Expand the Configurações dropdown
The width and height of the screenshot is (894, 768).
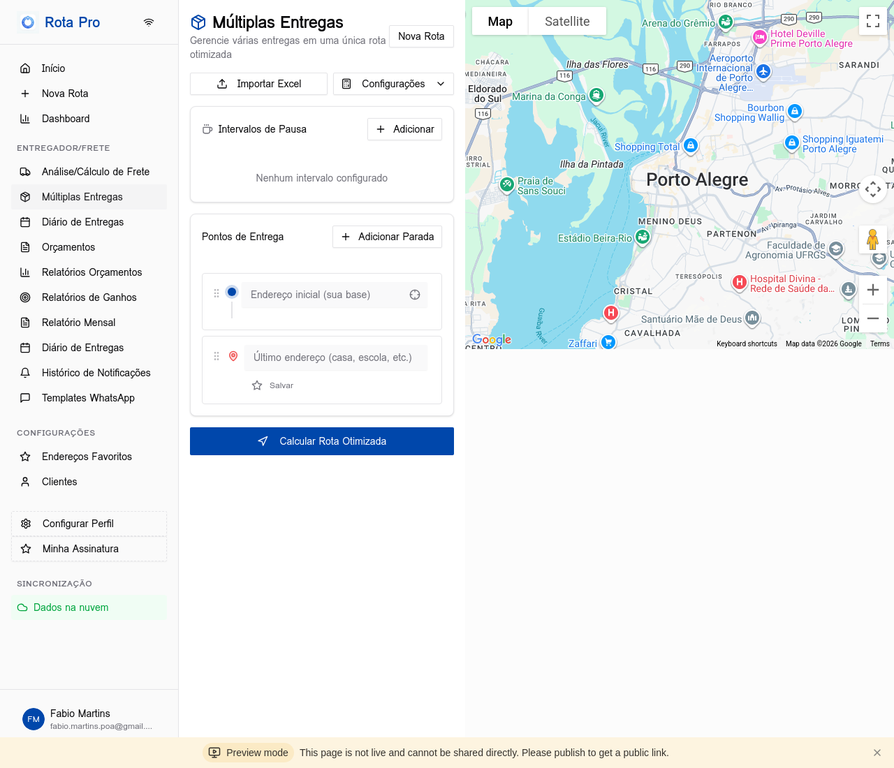tap(393, 84)
